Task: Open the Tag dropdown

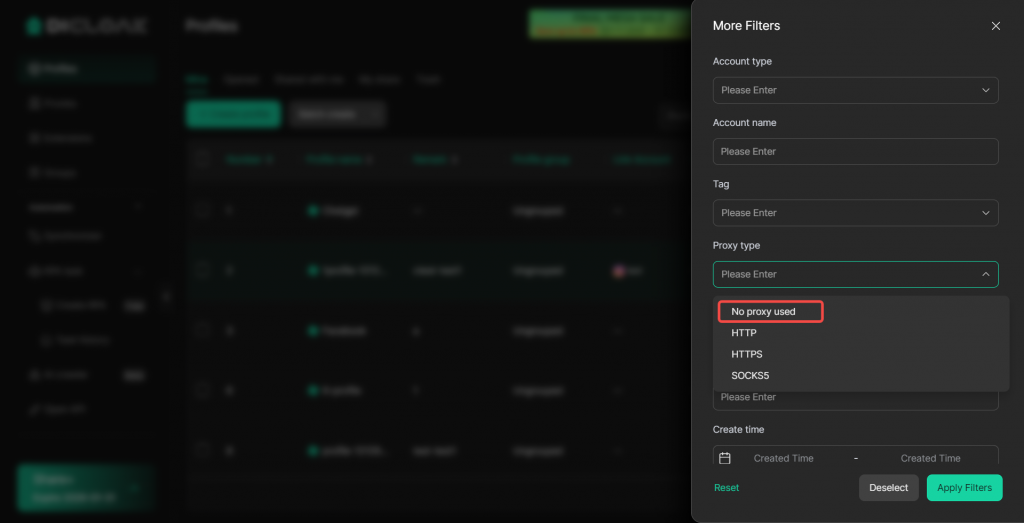Action: (845, 213)
